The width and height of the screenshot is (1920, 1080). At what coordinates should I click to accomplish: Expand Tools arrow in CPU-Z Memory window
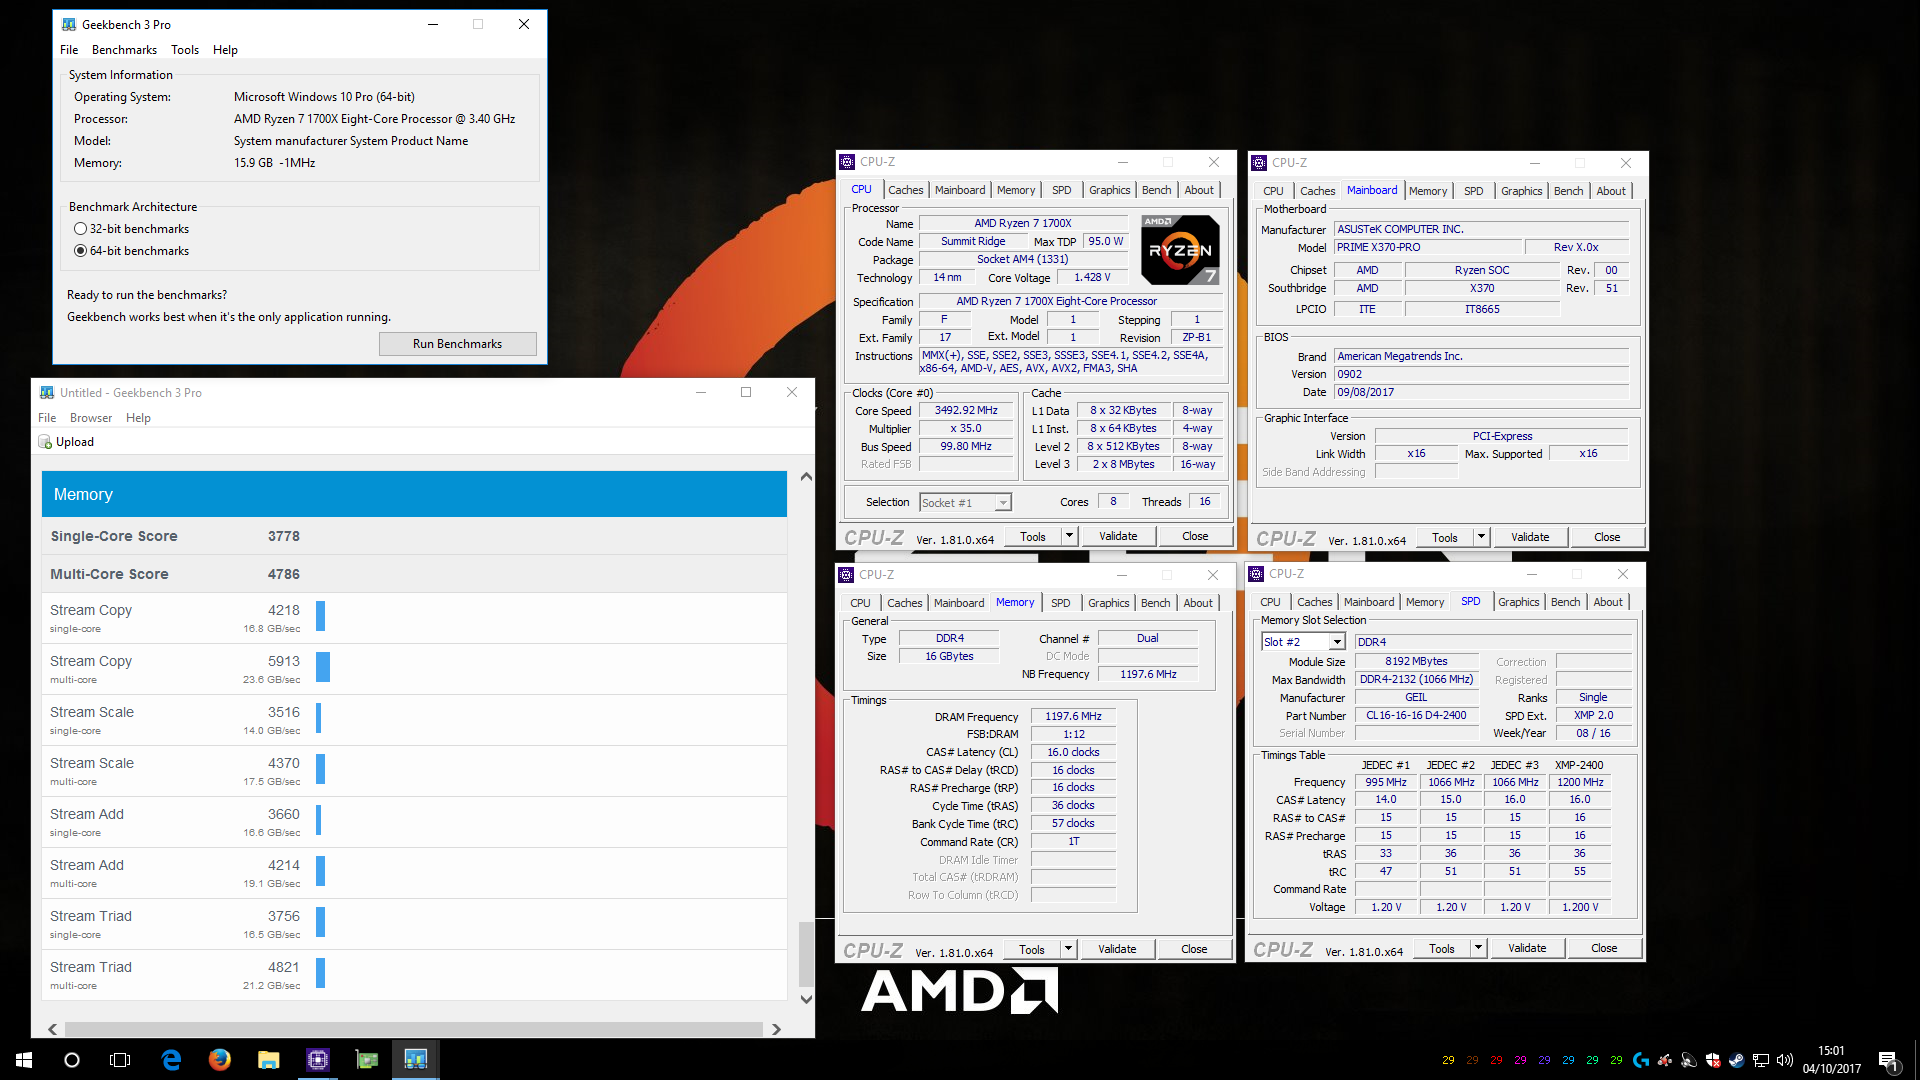(1068, 949)
